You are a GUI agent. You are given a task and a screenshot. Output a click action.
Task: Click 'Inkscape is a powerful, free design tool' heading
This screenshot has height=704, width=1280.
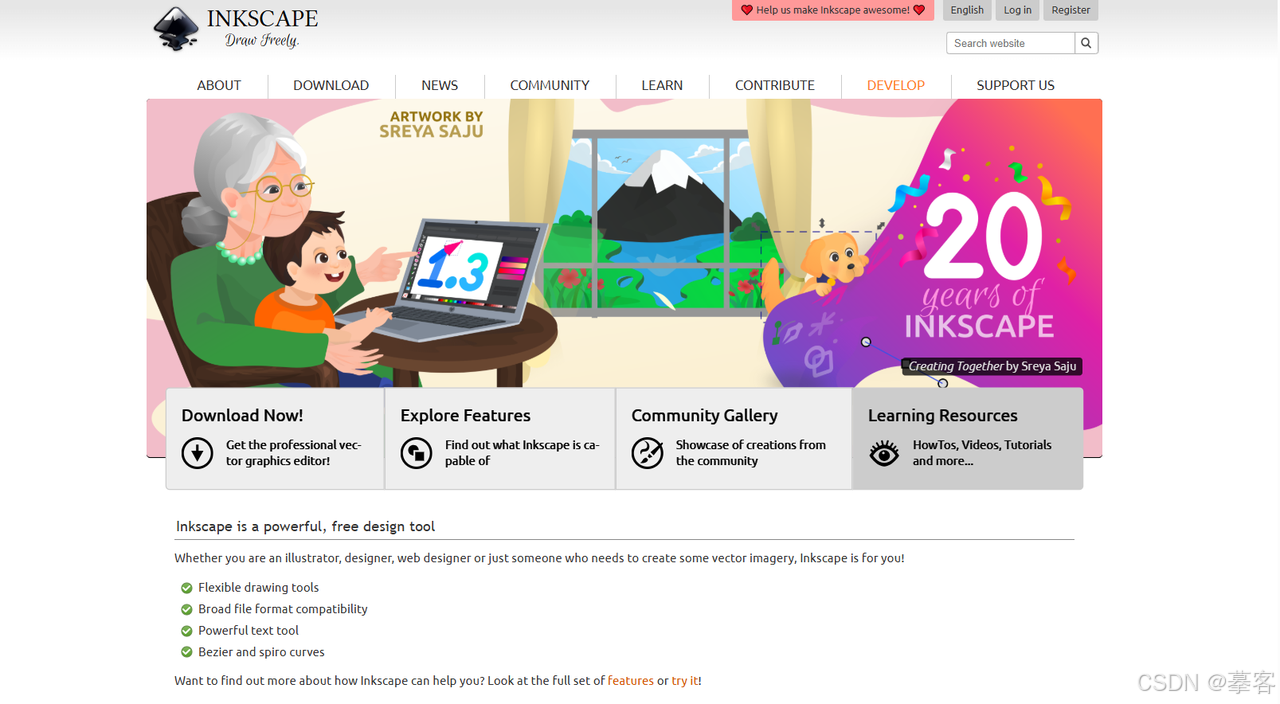[x=306, y=526]
